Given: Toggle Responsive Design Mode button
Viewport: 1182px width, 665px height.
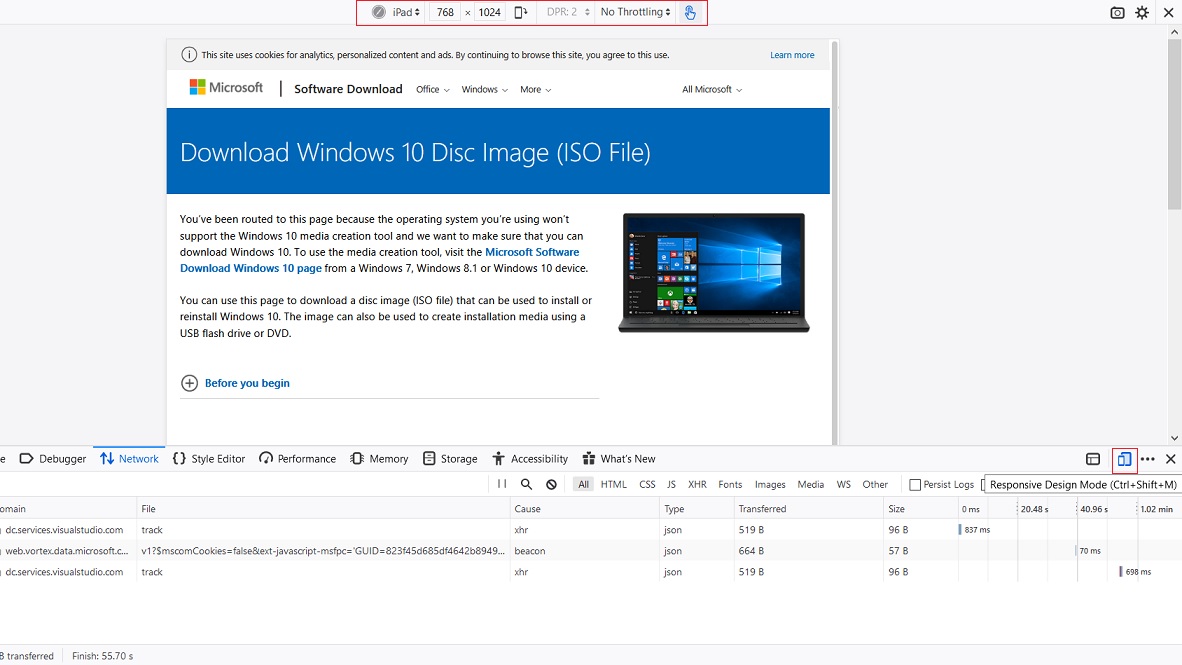Looking at the screenshot, I should [1124, 458].
